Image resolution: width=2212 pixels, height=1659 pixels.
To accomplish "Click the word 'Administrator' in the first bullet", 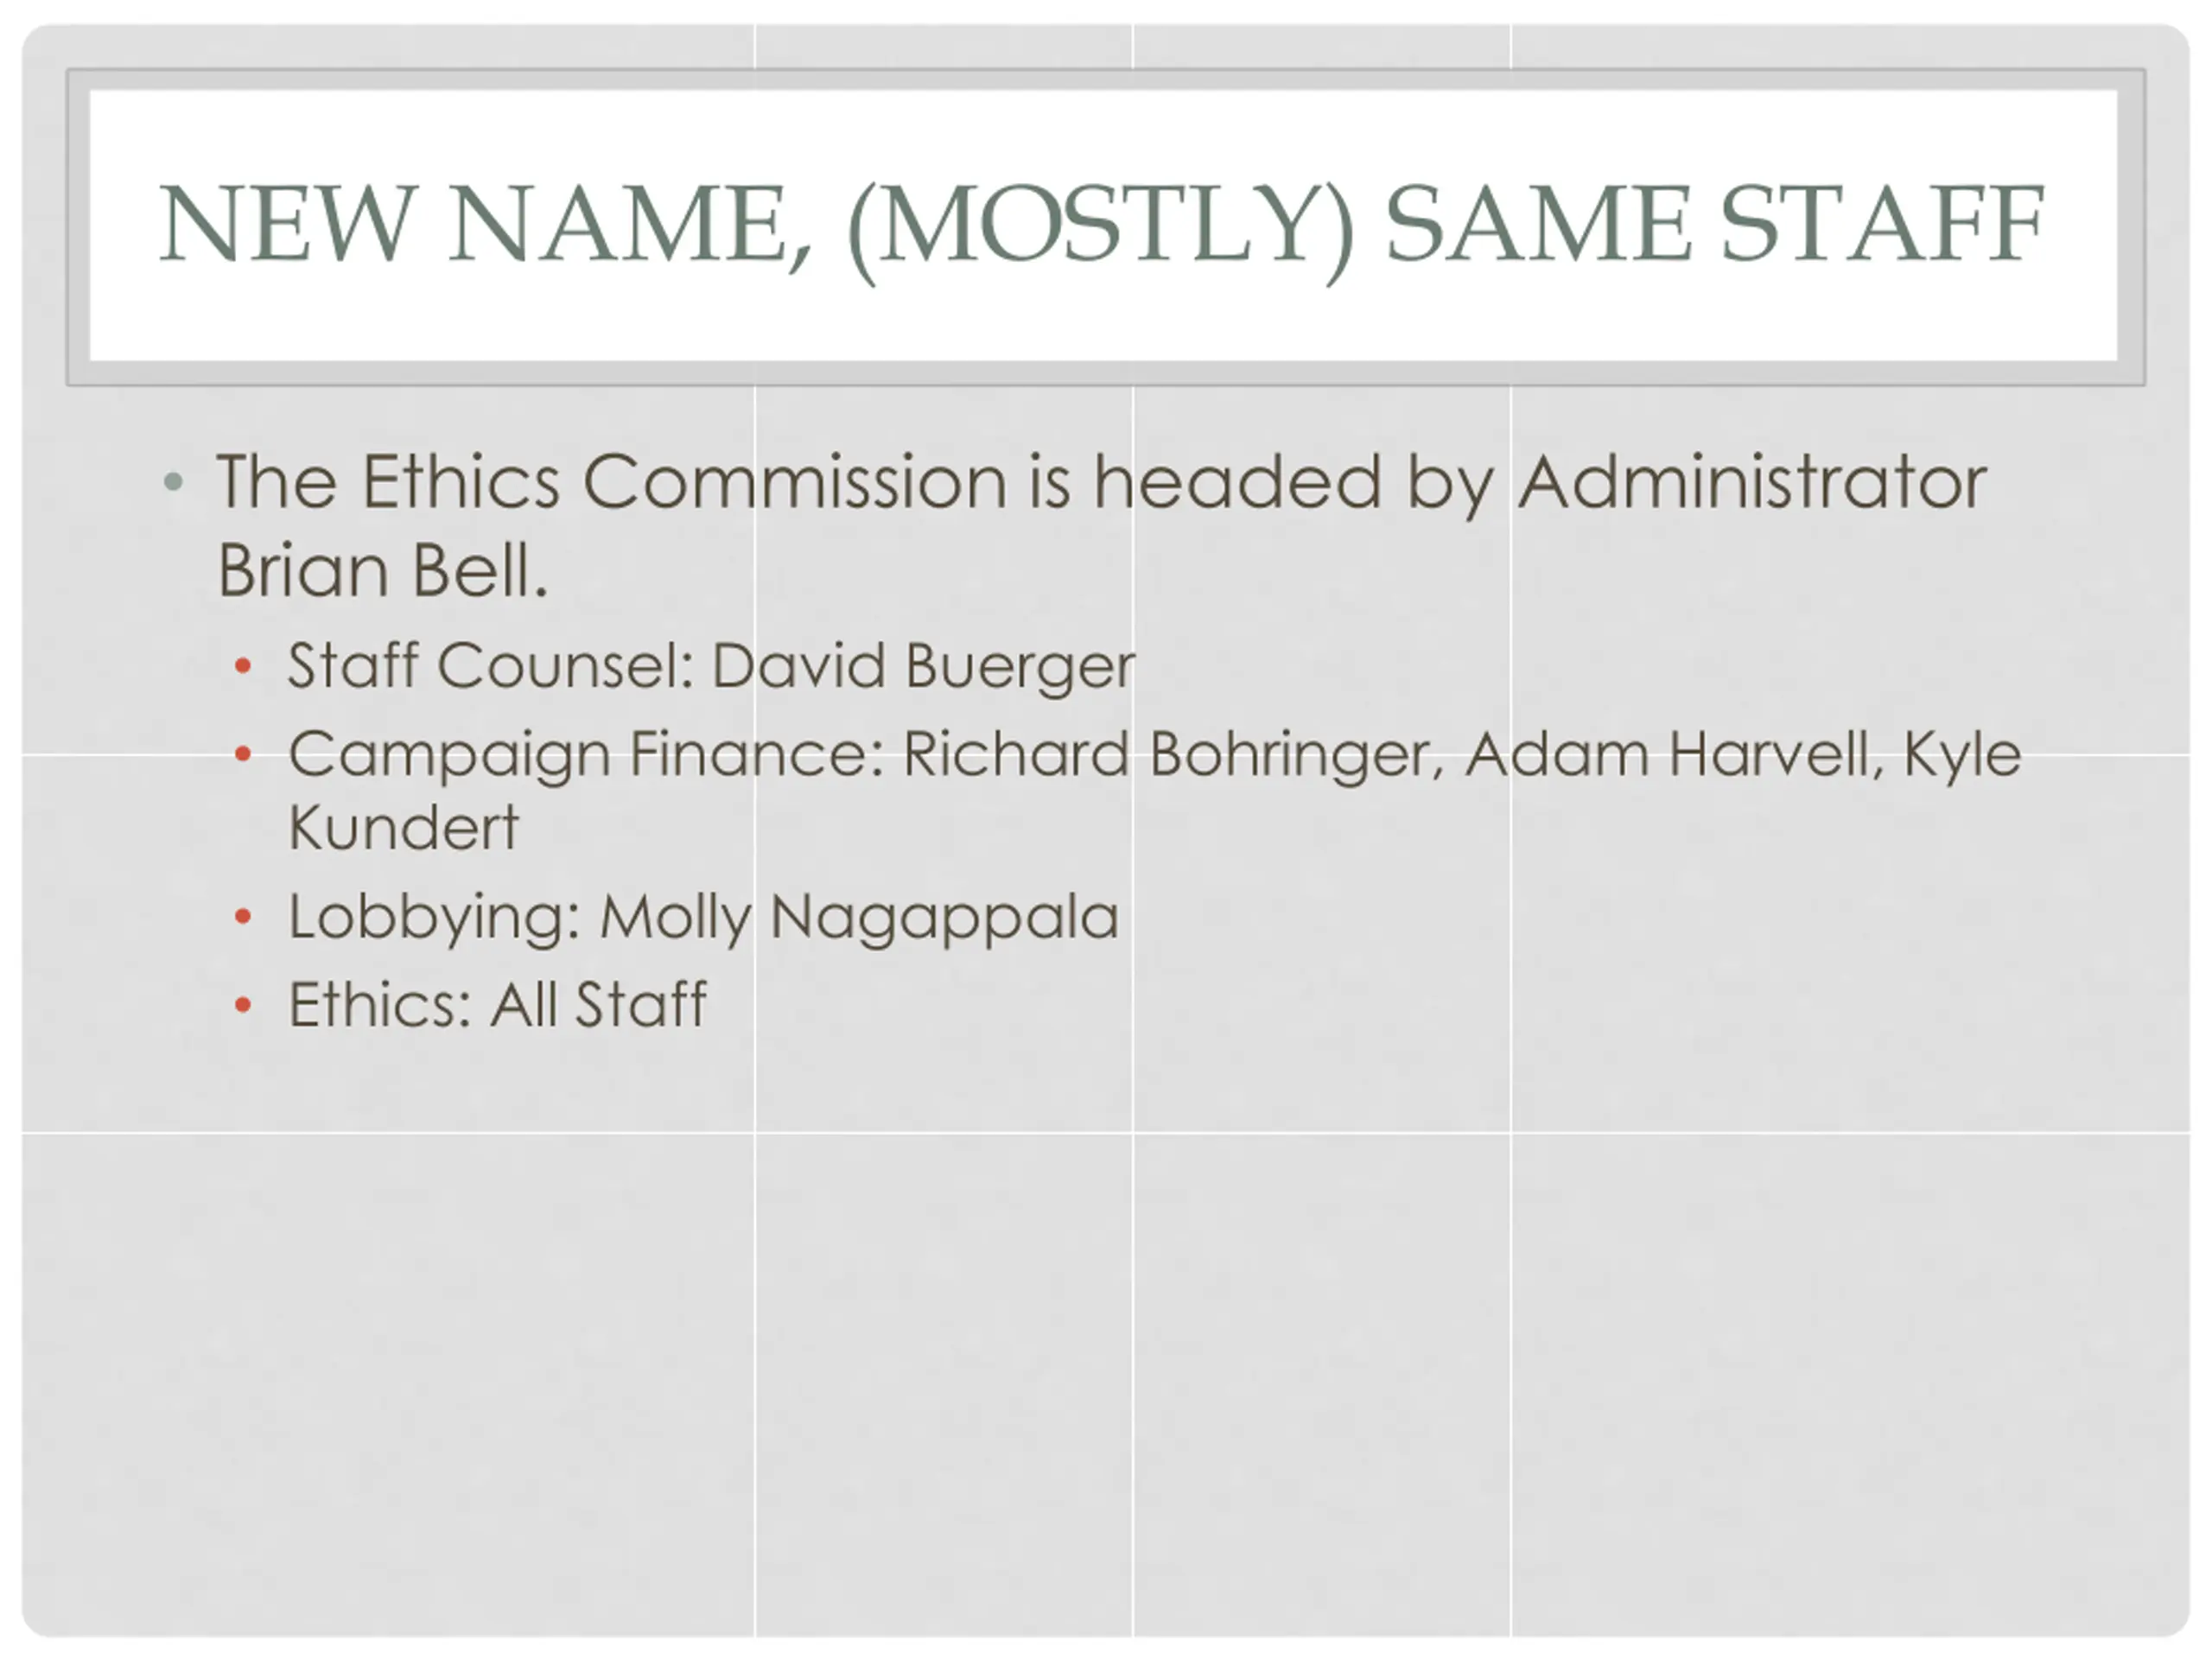I will click(1752, 483).
